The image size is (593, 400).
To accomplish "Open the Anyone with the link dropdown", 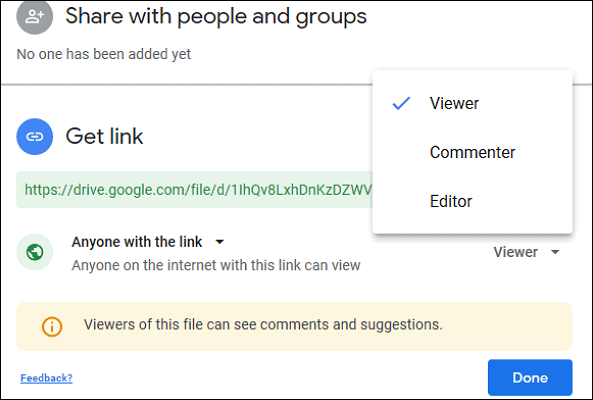I will click(148, 242).
